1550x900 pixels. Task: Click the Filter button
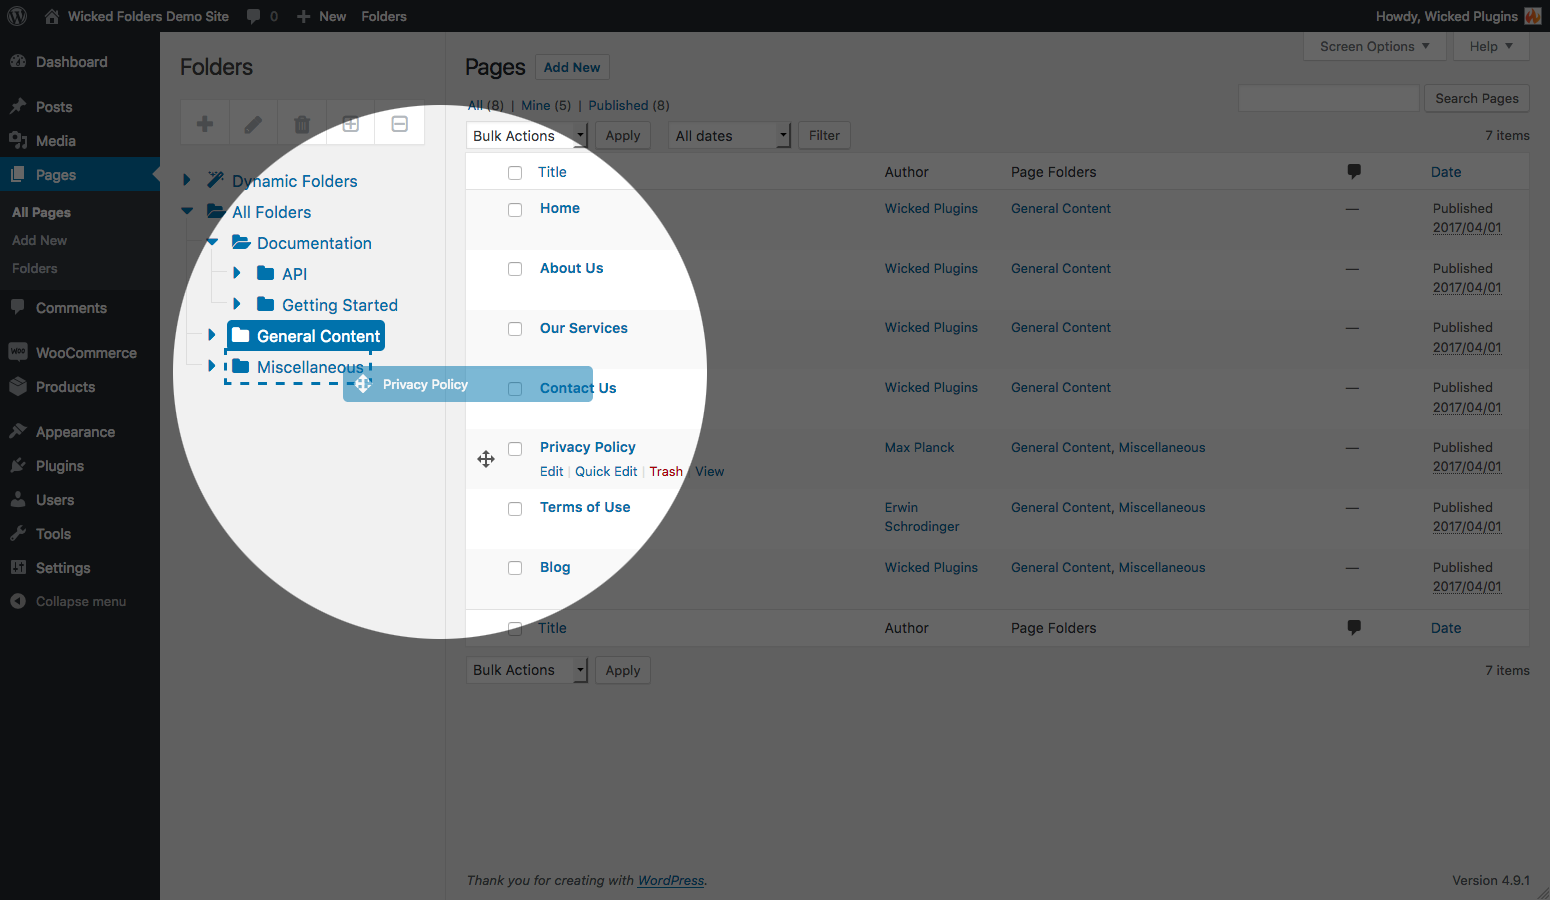tap(824, 136)
